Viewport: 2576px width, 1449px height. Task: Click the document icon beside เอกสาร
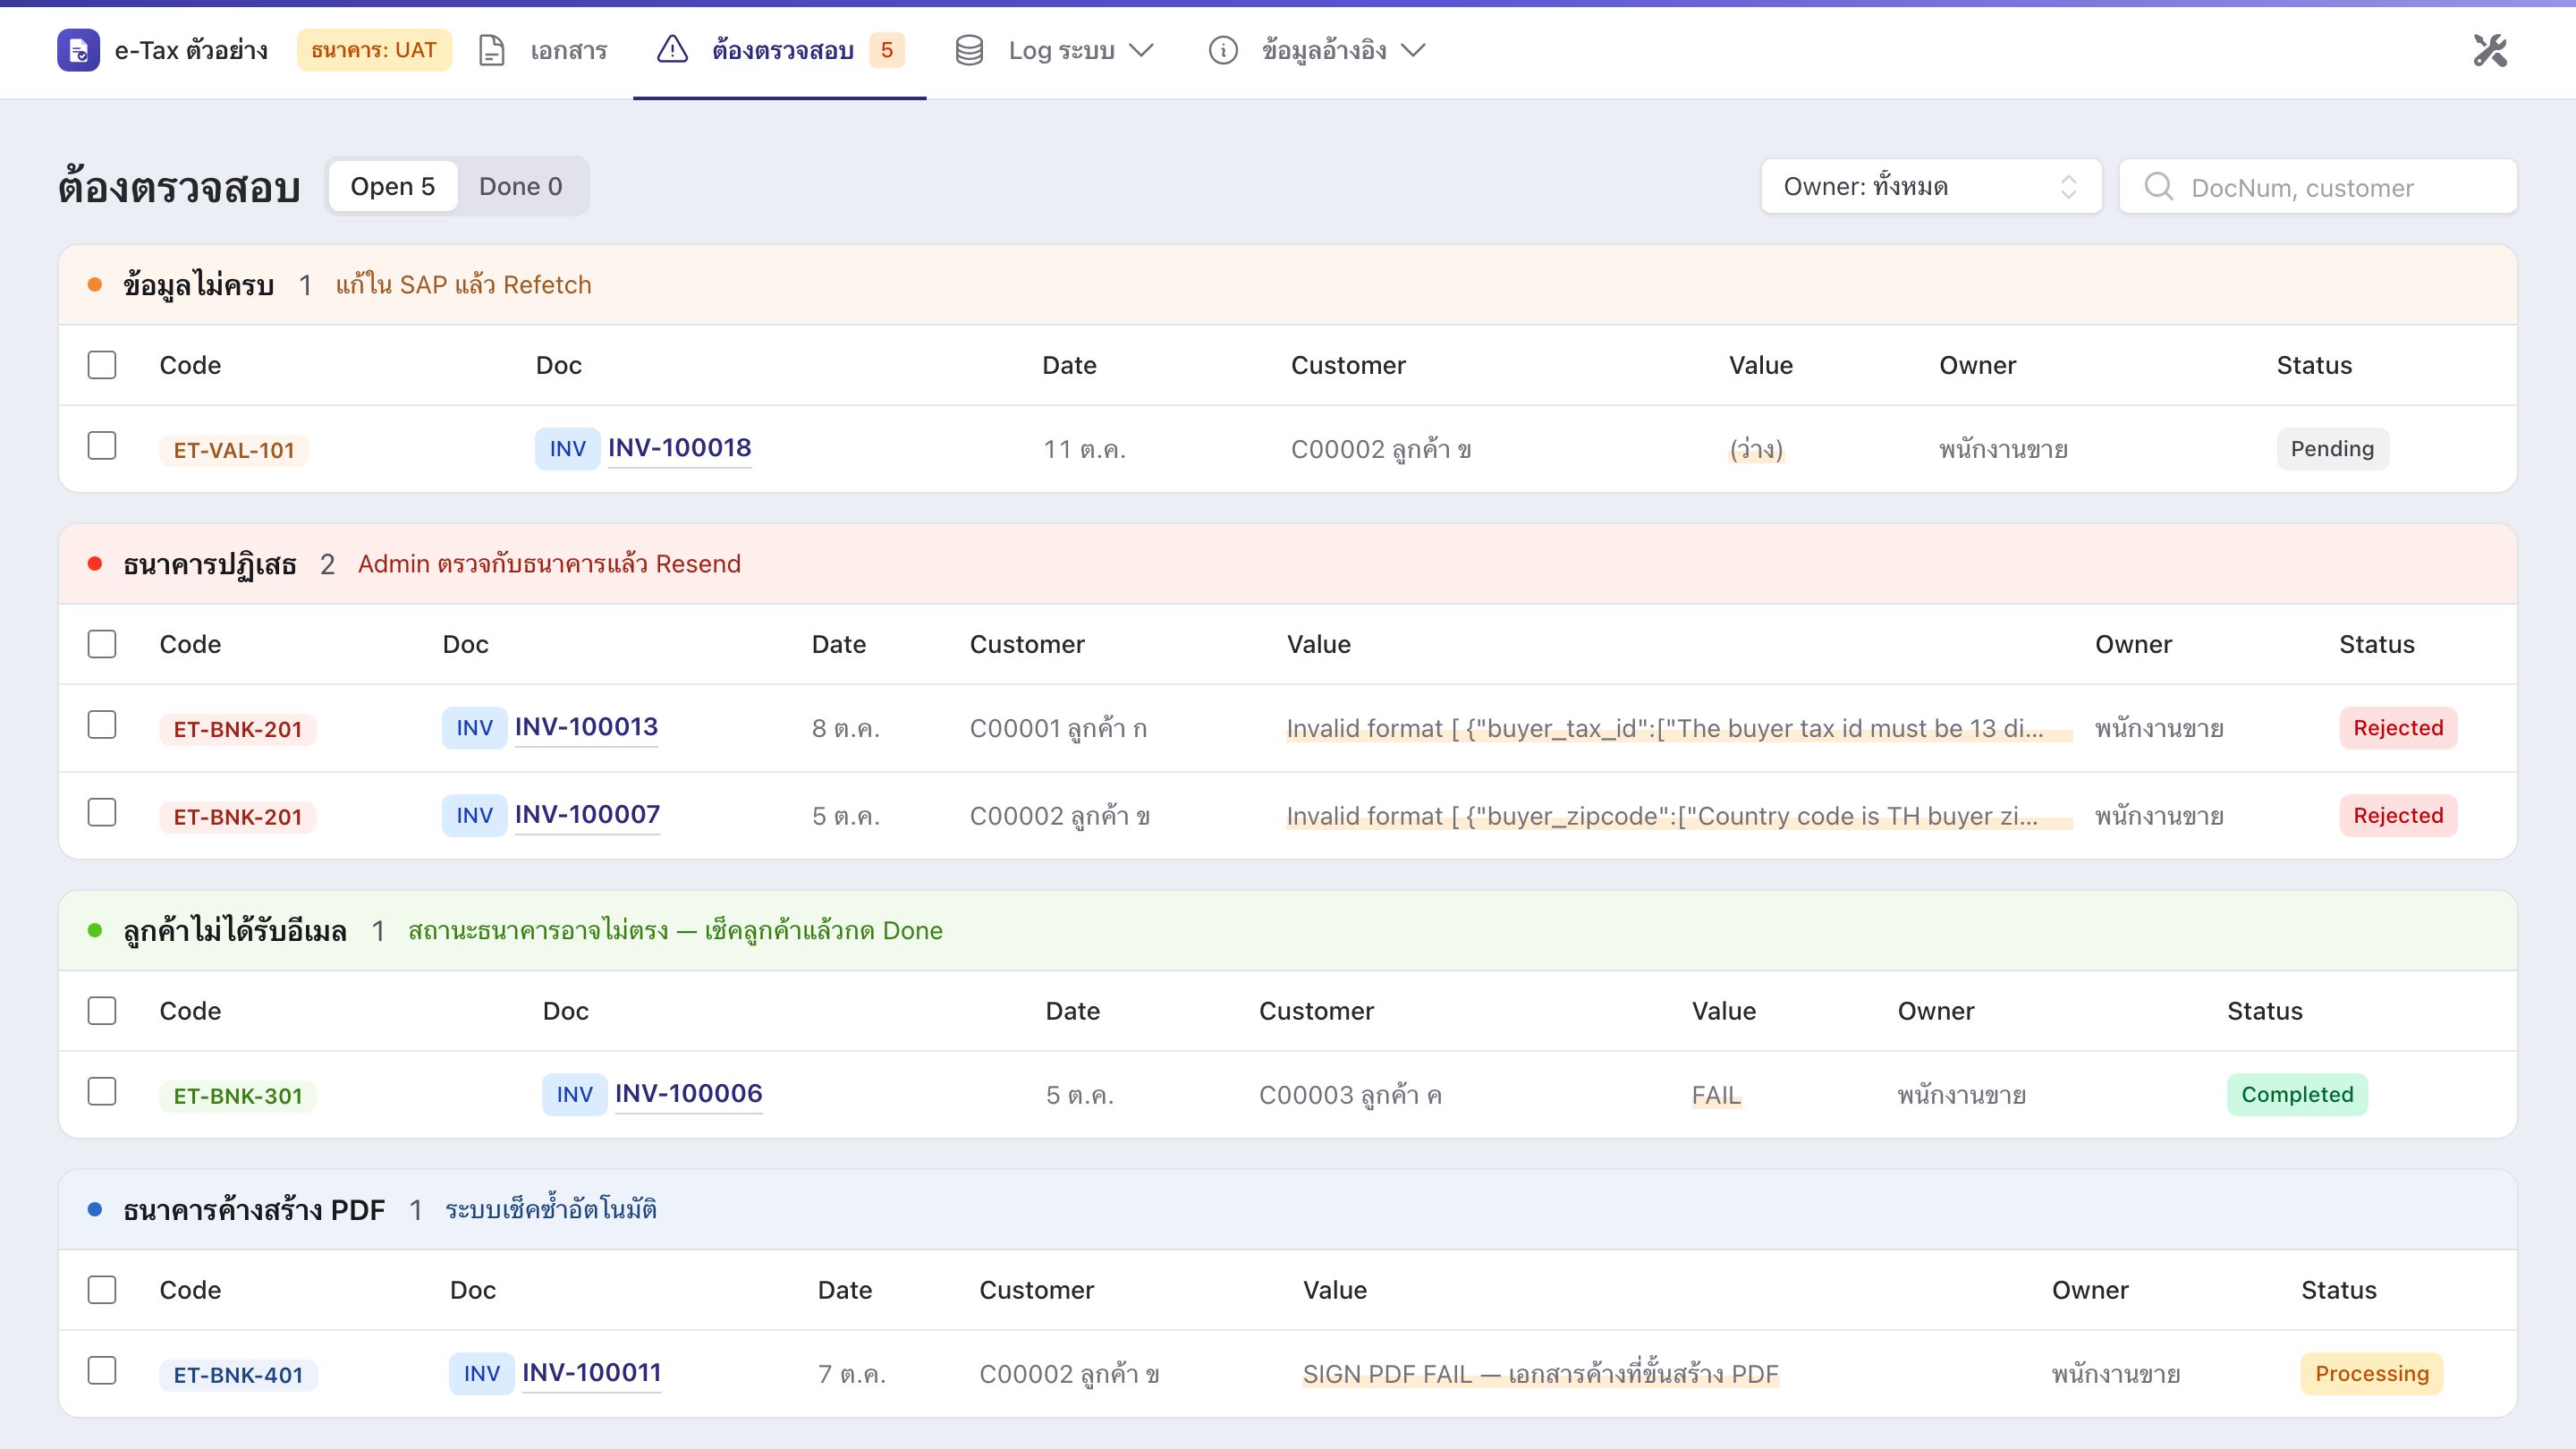point(491,50)
